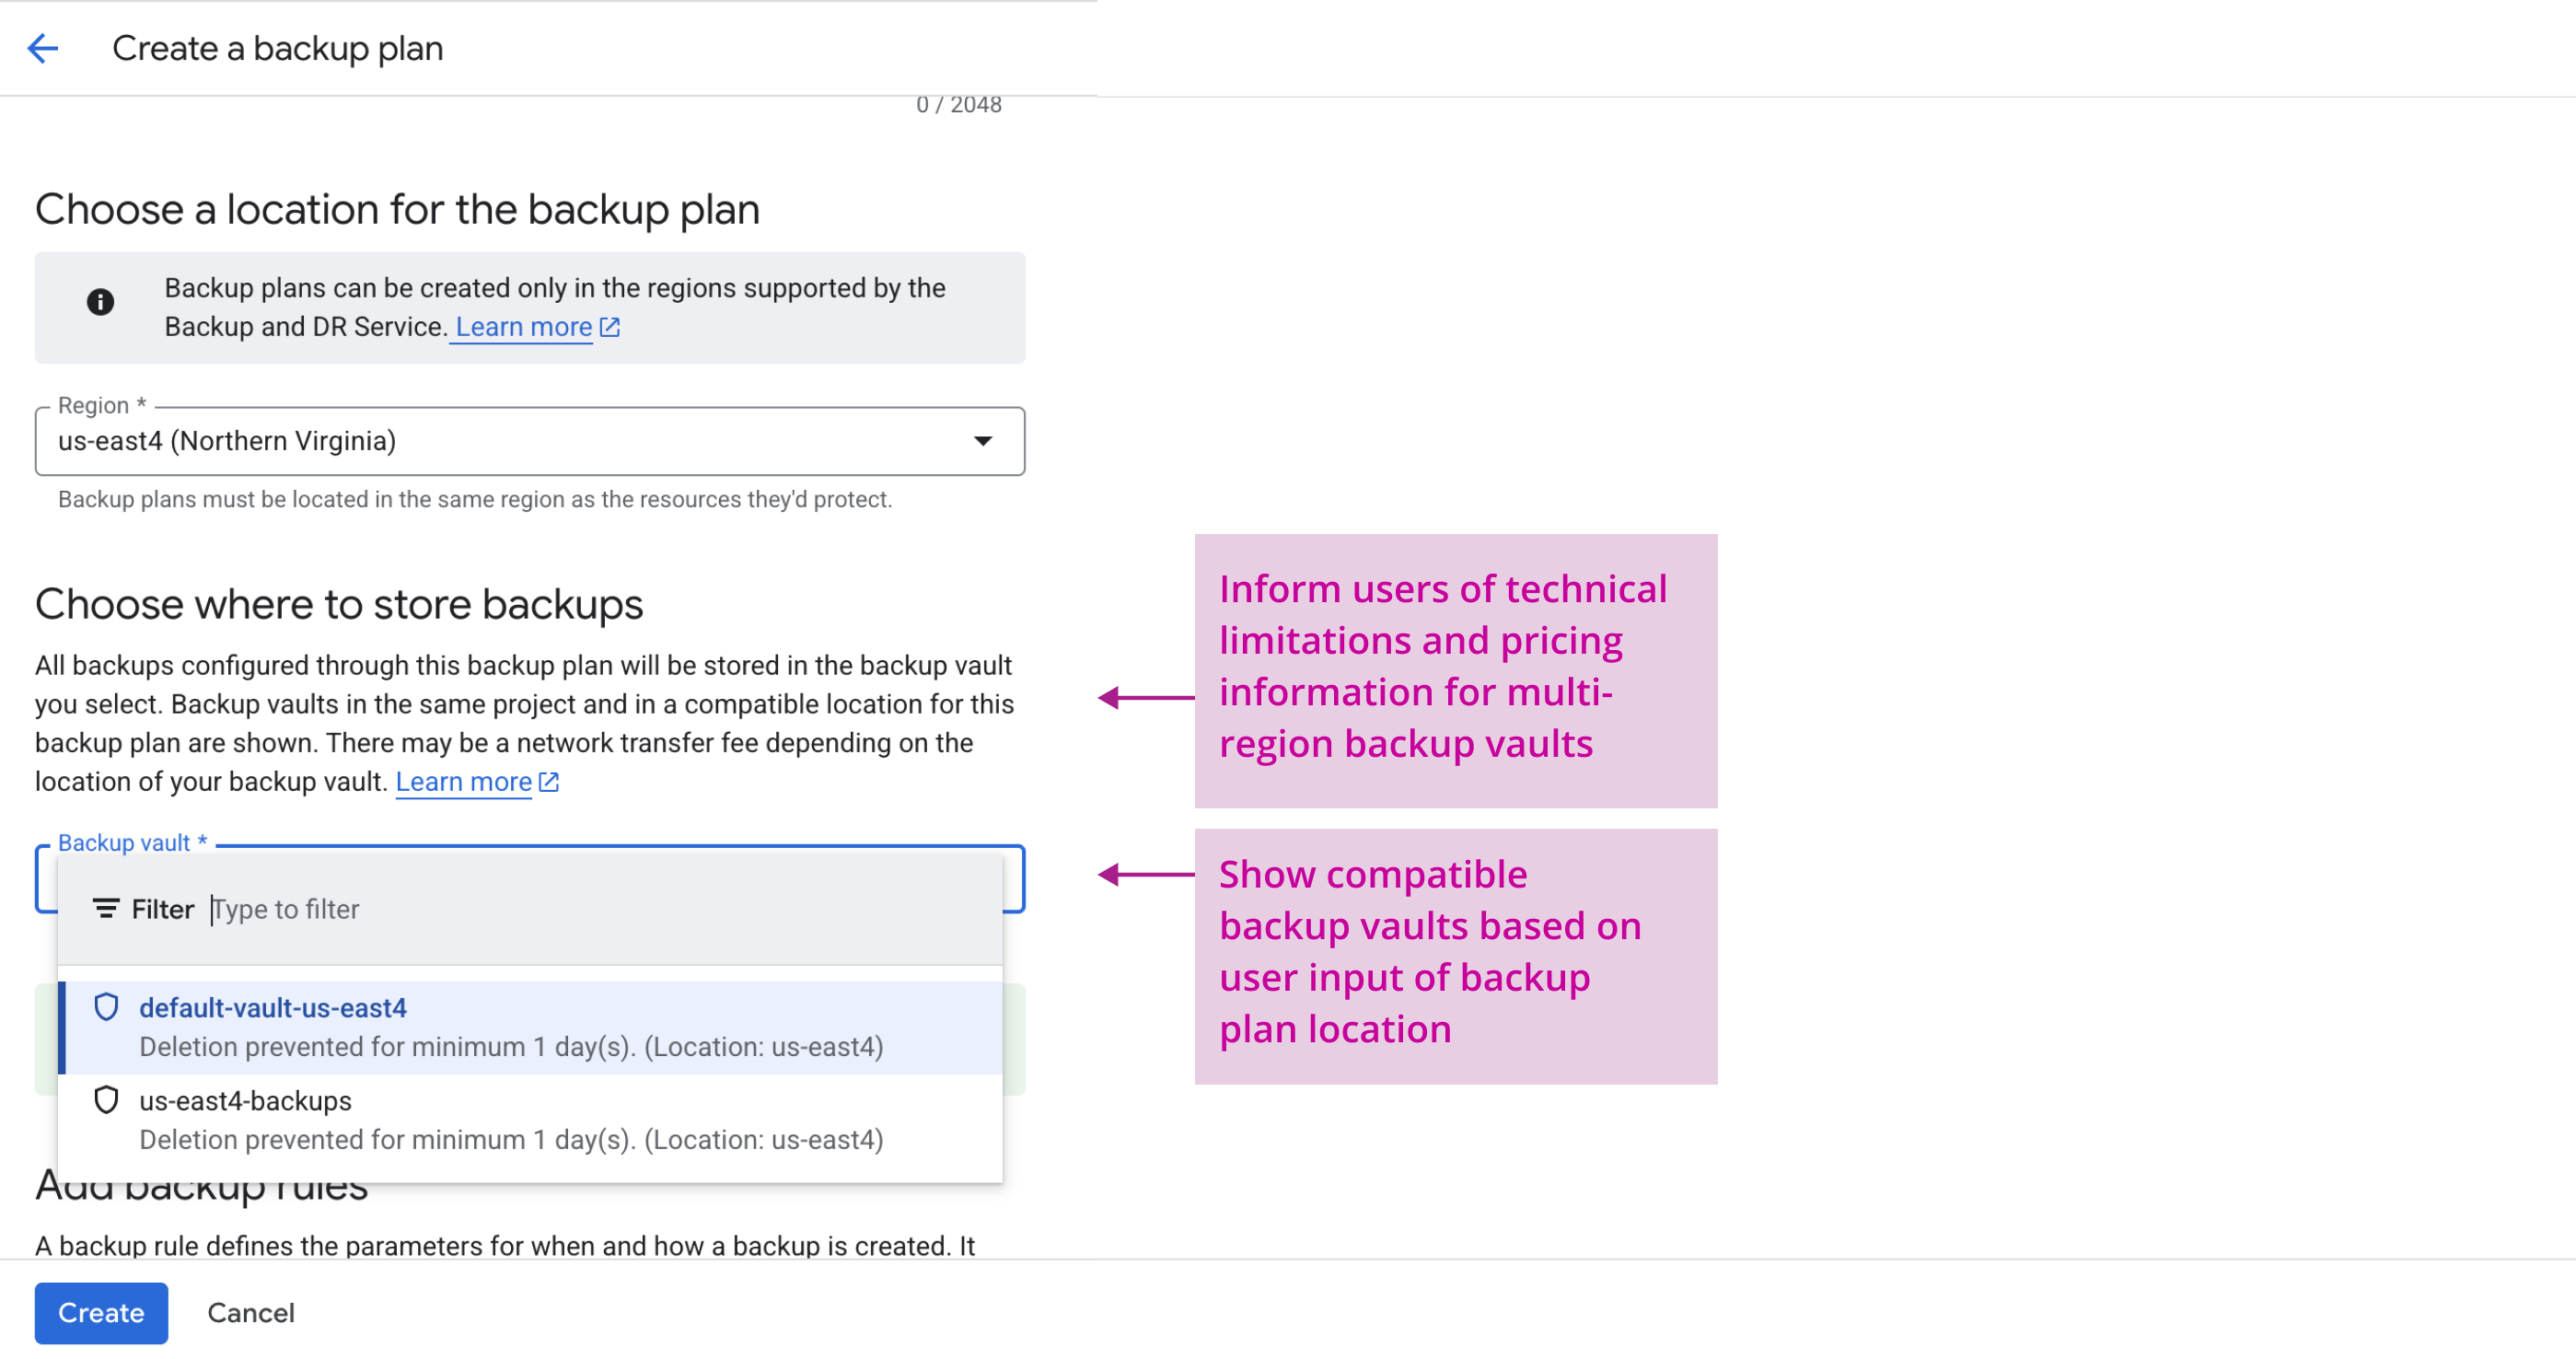Screen dimensions: 2576x1359
Task: Click the Cancel button
Action: click(250, 1313)
